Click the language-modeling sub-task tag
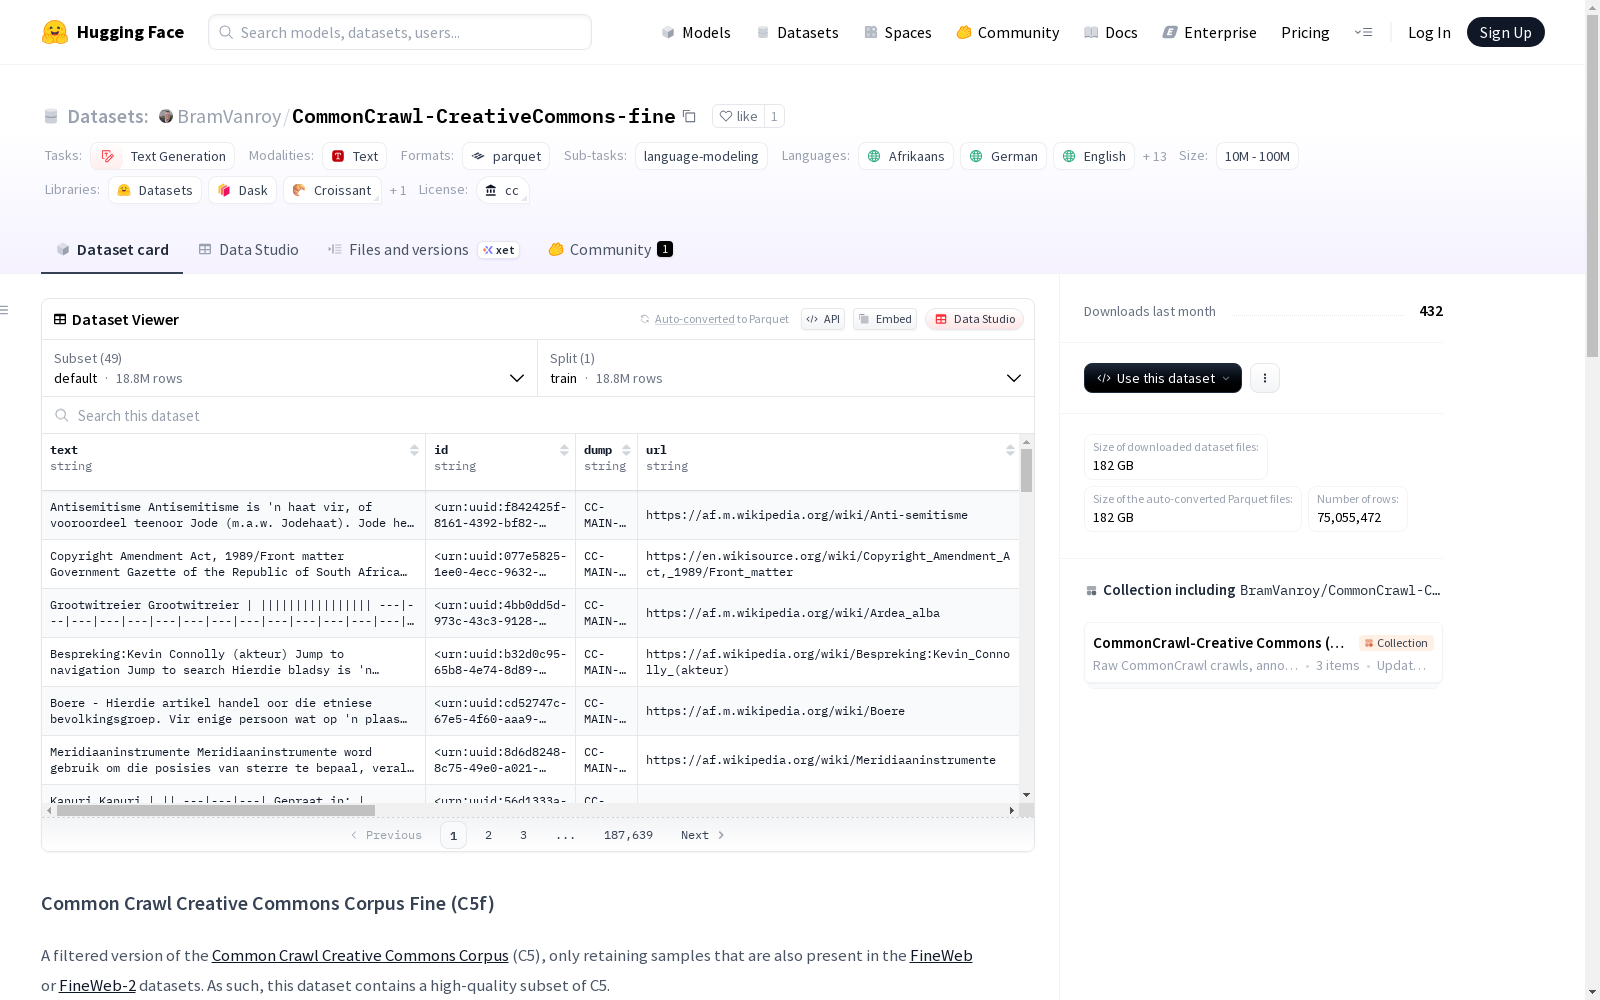The image size is (1600, 1000). 701,156
